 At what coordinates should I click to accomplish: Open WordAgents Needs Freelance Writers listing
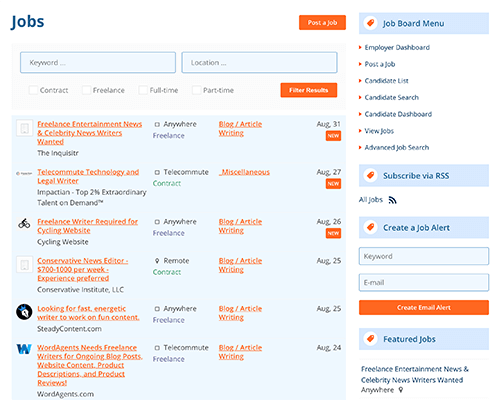click(x=90, y=365)
